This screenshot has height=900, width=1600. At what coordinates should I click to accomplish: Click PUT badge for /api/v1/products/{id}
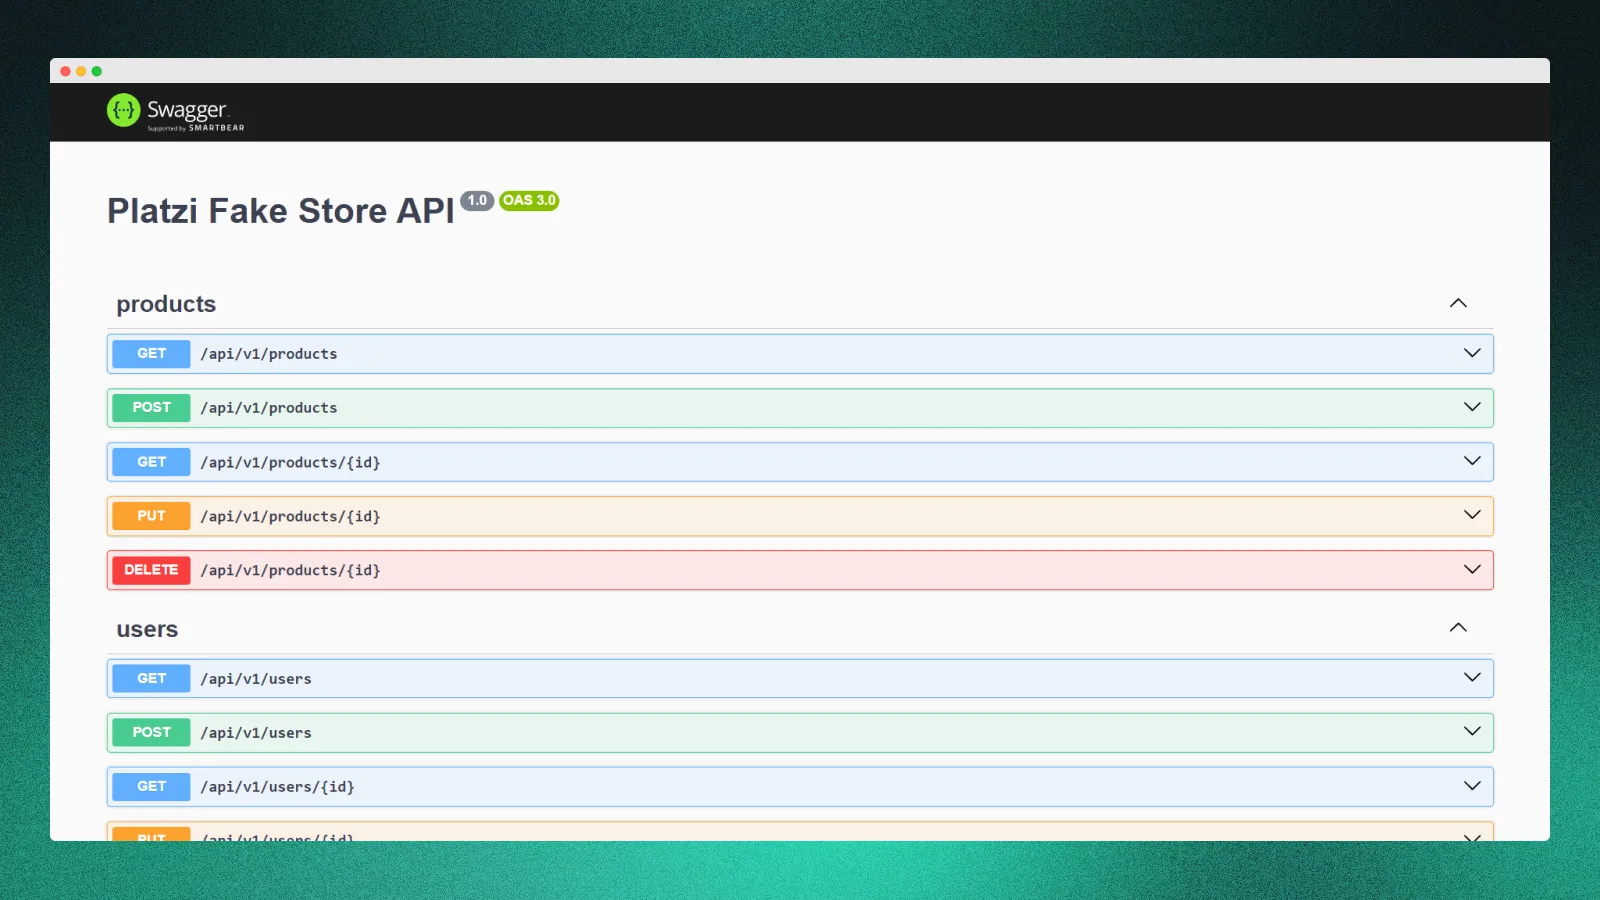pos(151,516)
